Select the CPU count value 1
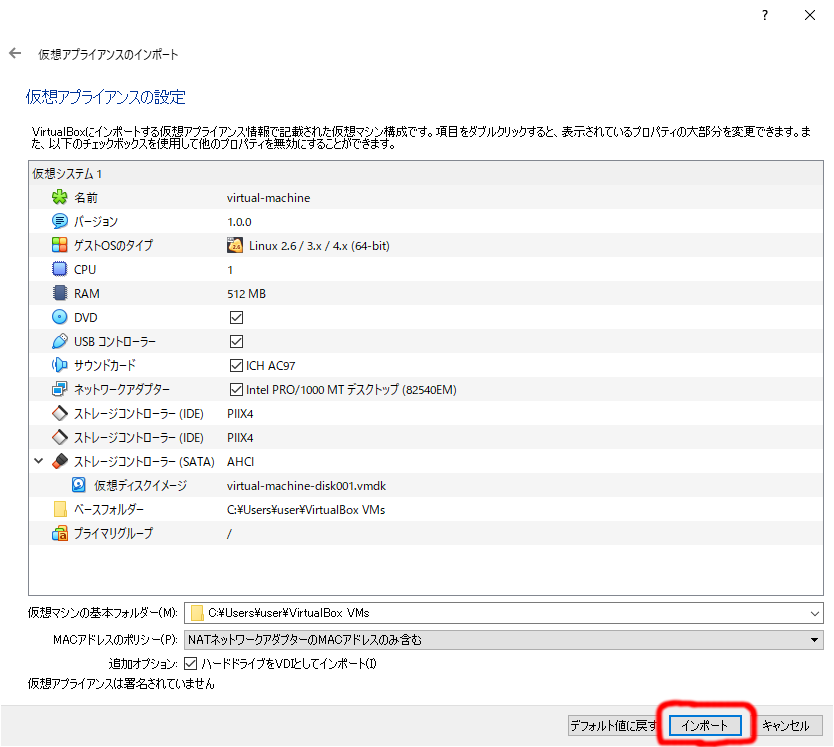This screenshot has height=747, width=834. (x=230, y=270)
